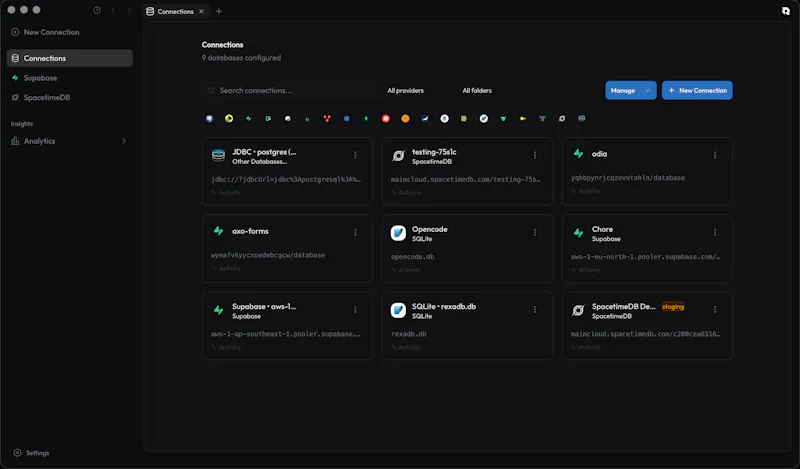Filter by the teal cat-face provider icon
Image resolution: width=800 pixels, height=469 pixels.
click(x=503, y=118)
